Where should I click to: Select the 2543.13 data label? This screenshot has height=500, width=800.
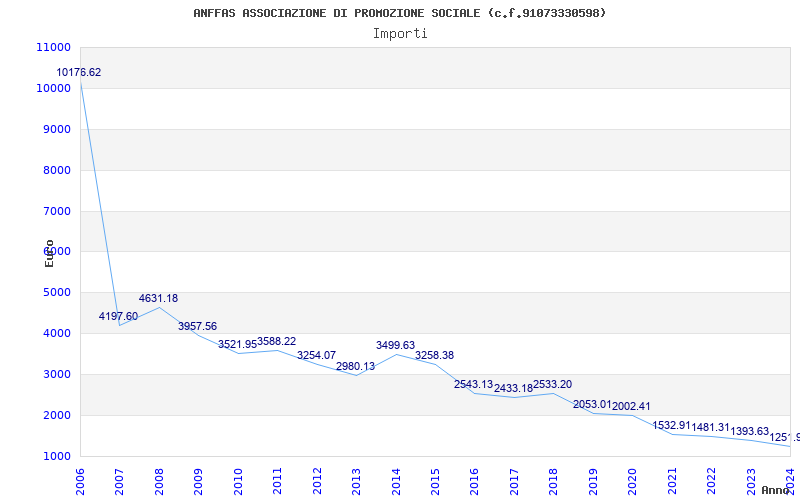[473, 384]
